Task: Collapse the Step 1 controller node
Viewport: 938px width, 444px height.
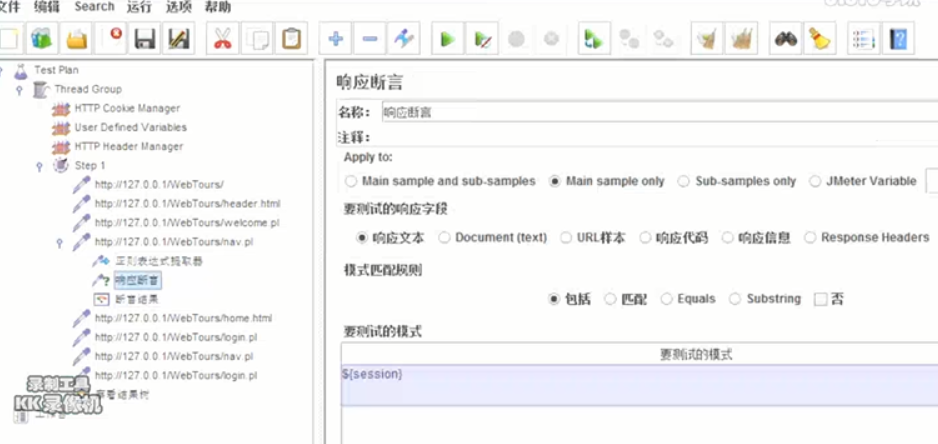Action: point(39,166)
